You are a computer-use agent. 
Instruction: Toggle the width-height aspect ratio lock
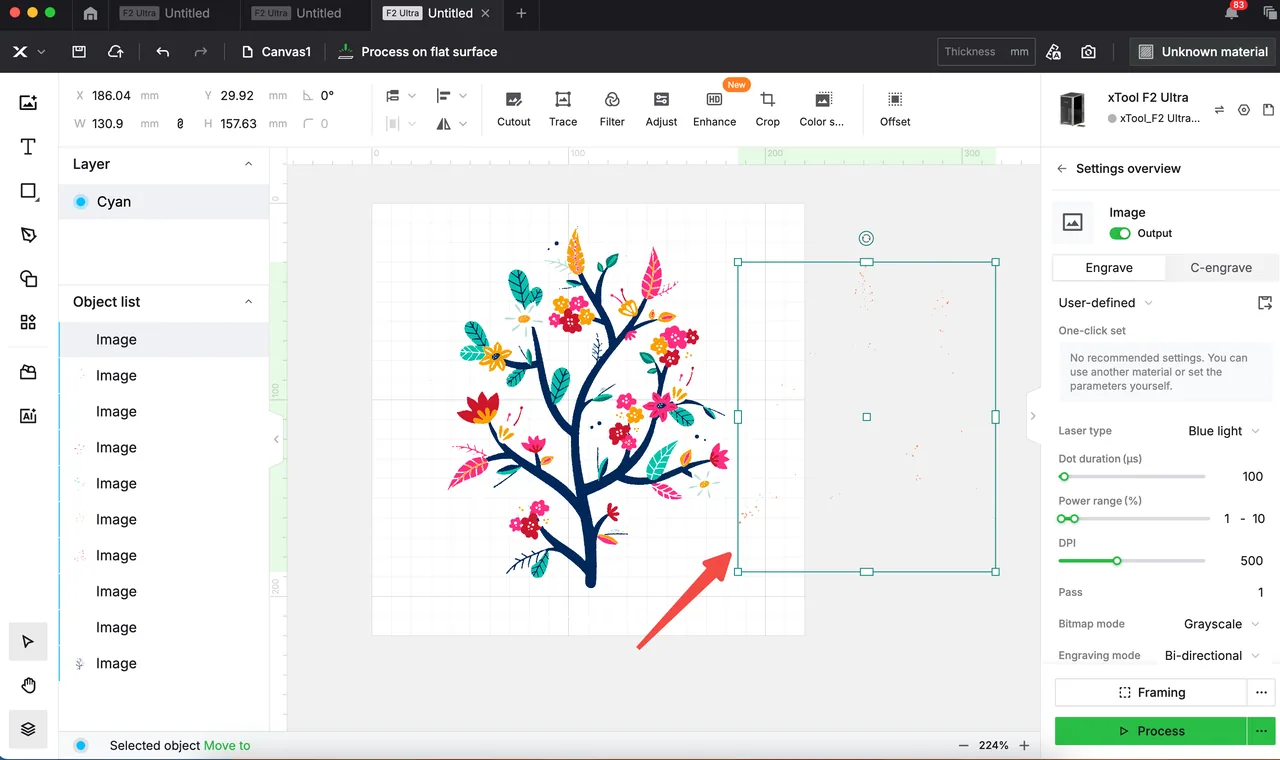(180, 124)
